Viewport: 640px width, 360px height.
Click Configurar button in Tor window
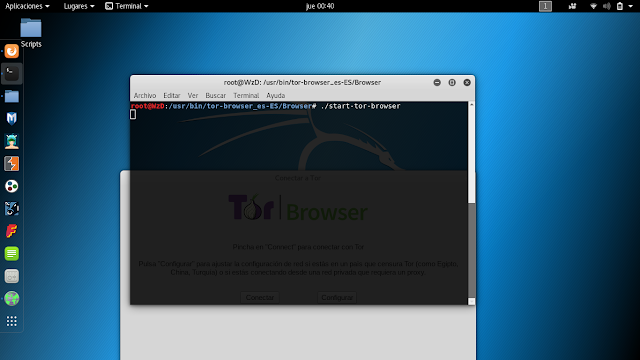pos(337,298)
